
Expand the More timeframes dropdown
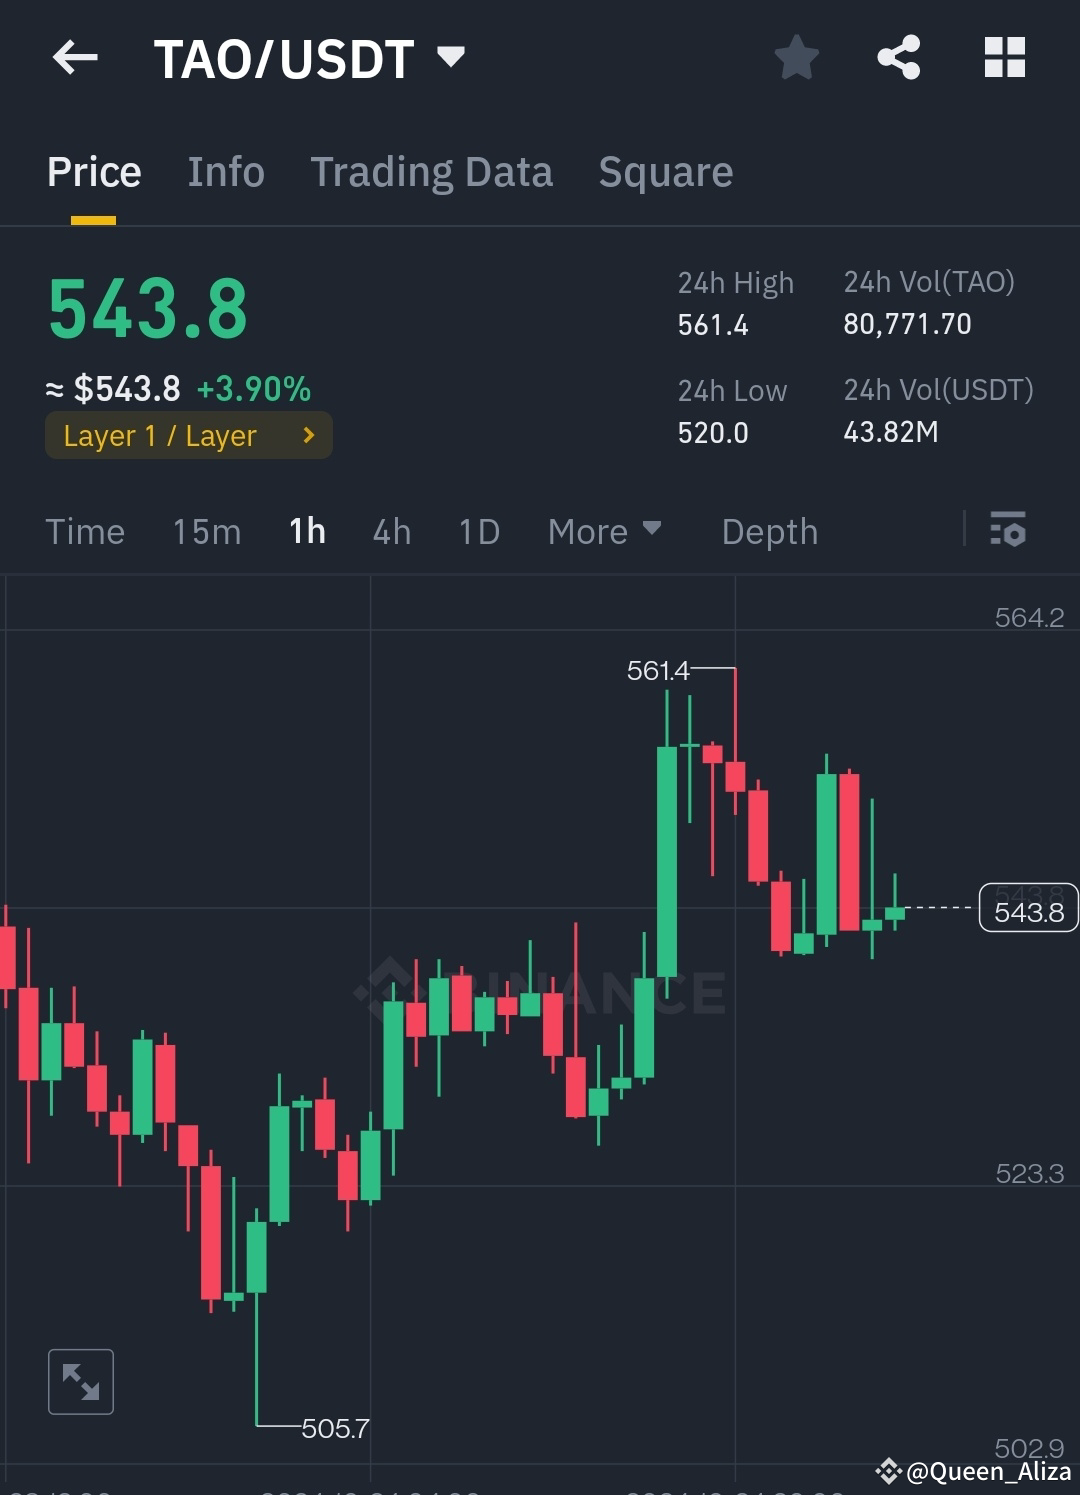604,531
